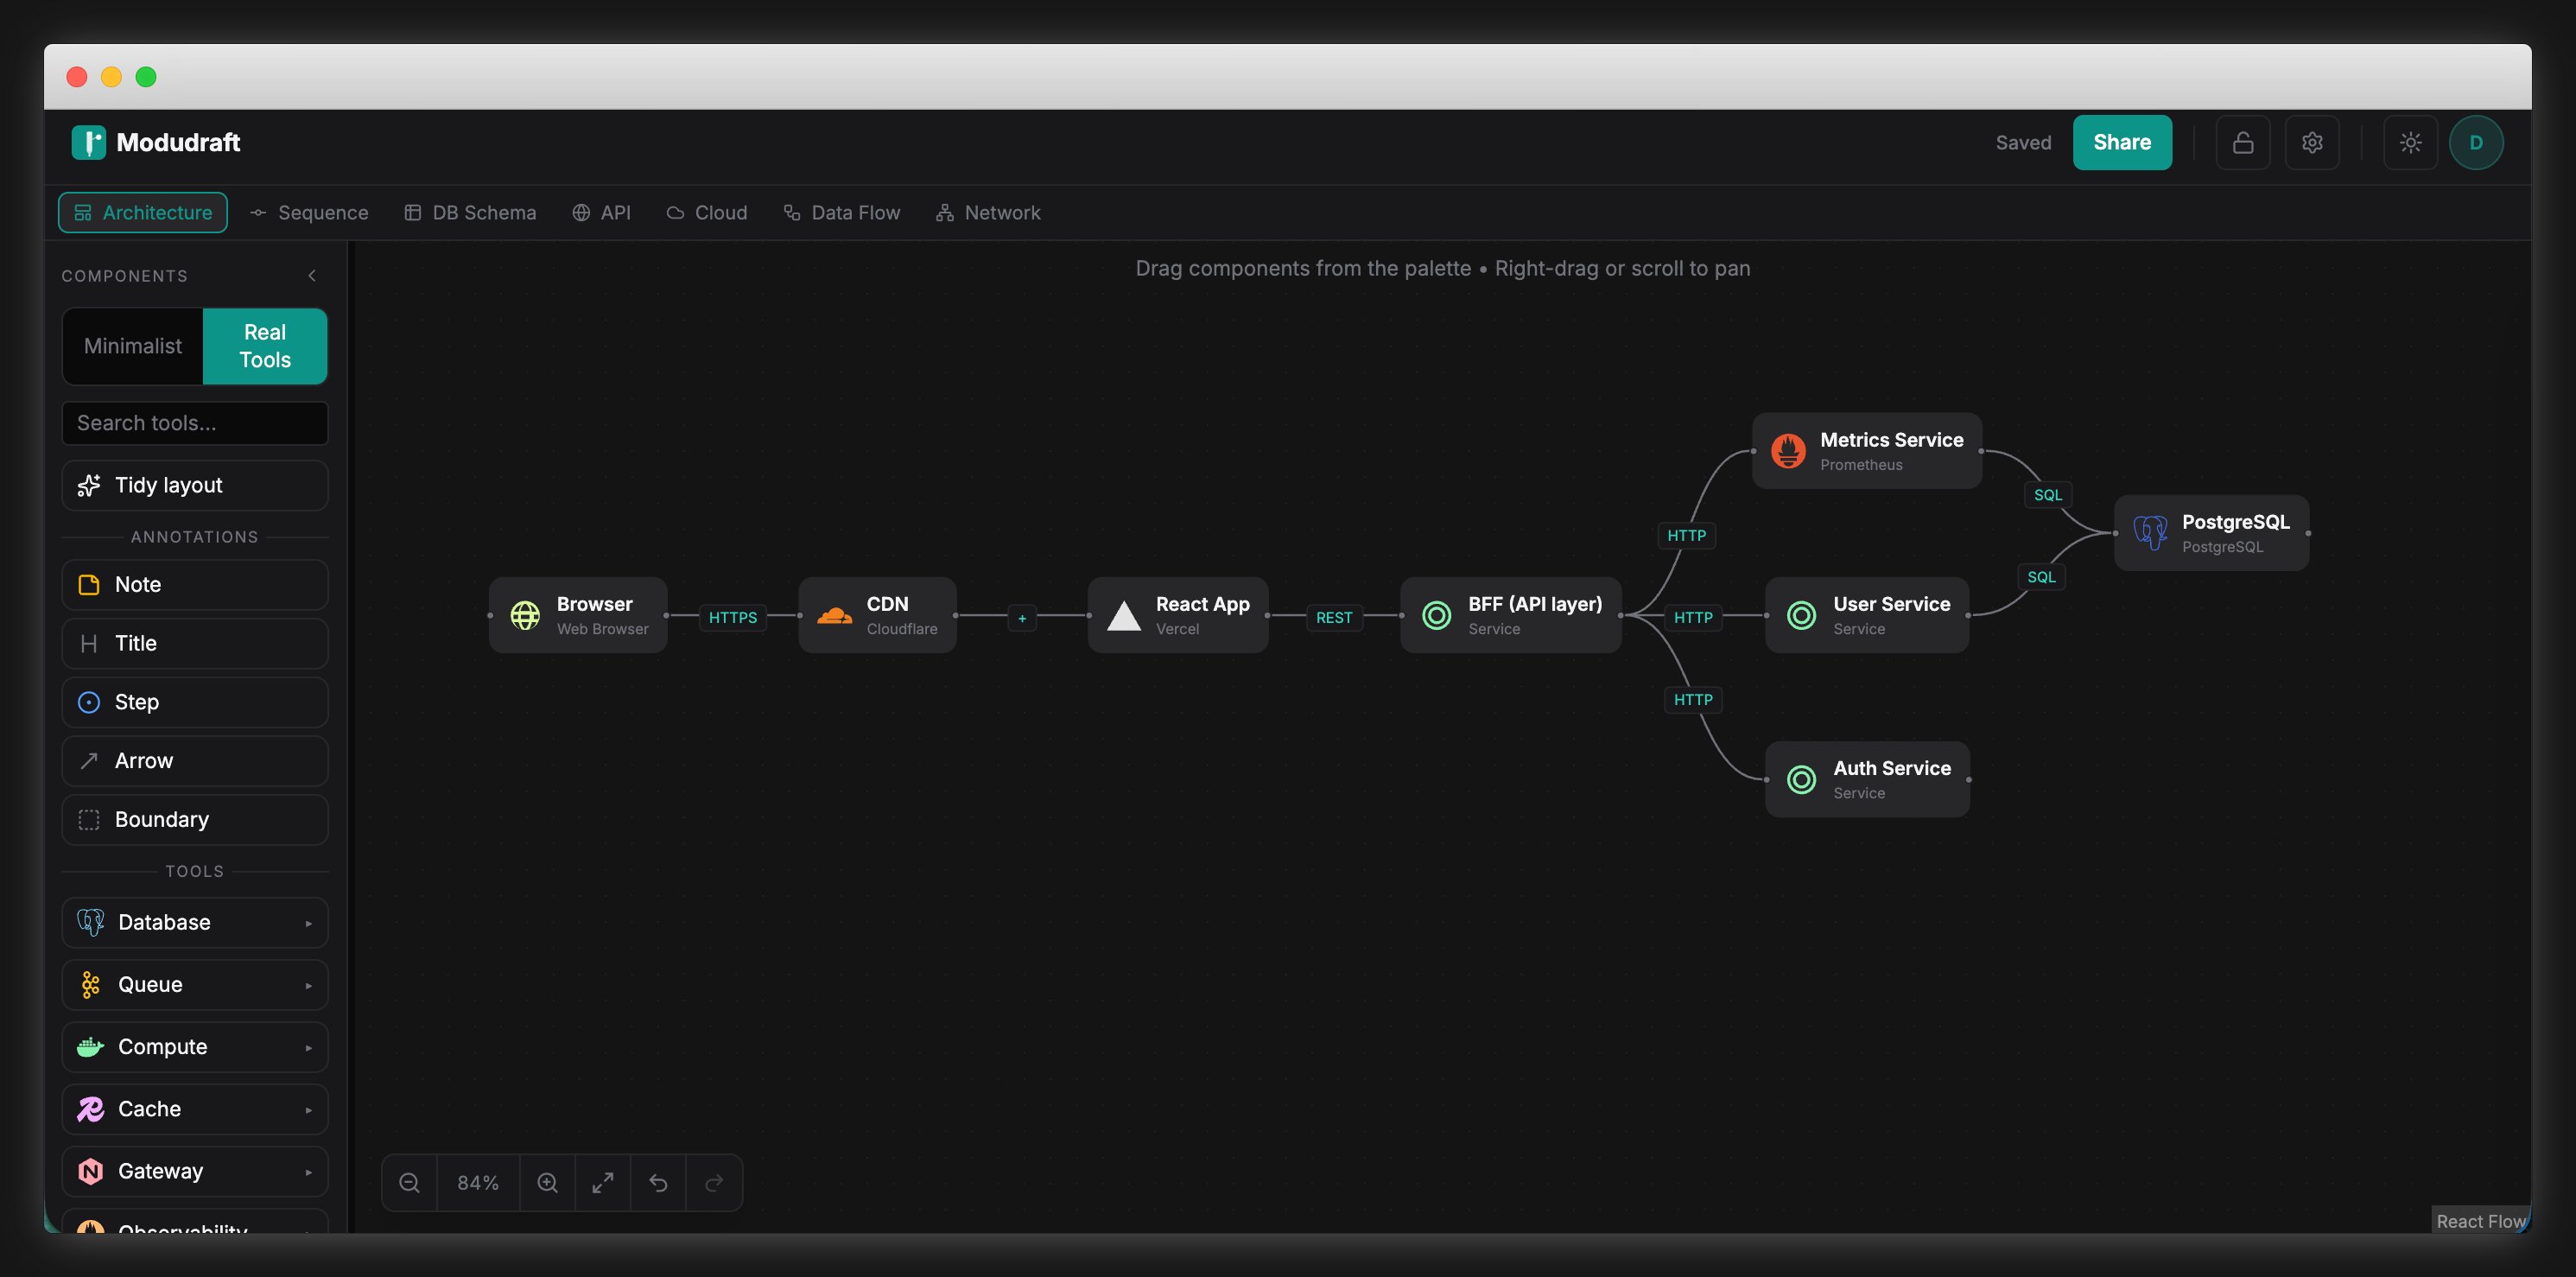
Task: Click the Saved status text
Action: (x=2023, y=143)
